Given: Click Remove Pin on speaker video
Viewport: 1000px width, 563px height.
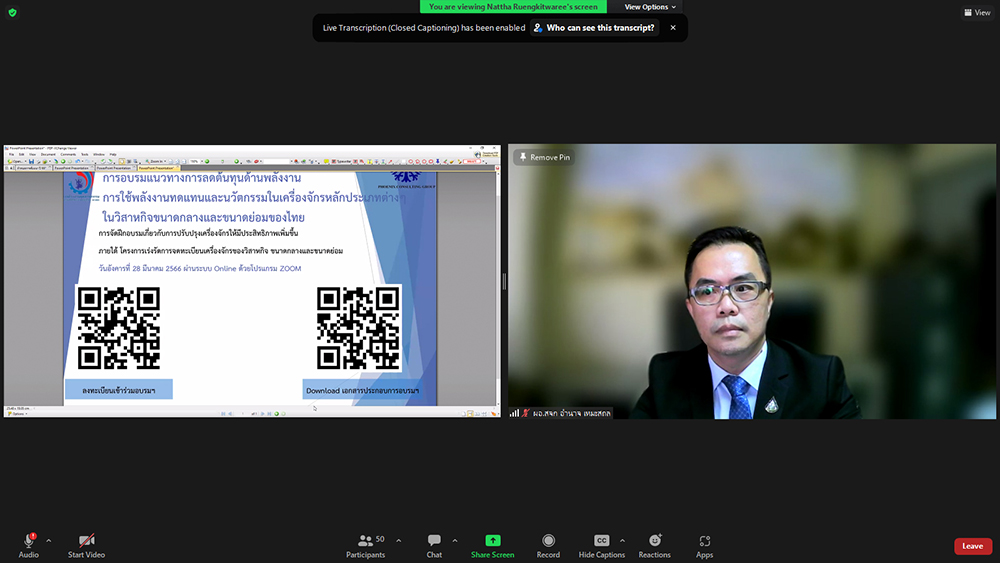Looking at the screenshot, I should (x=544, y=157).
